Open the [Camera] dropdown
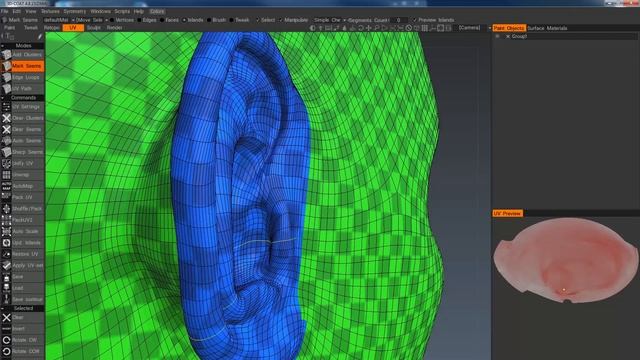The height and width of the screenshot is (360, 640). coord(469,28)
